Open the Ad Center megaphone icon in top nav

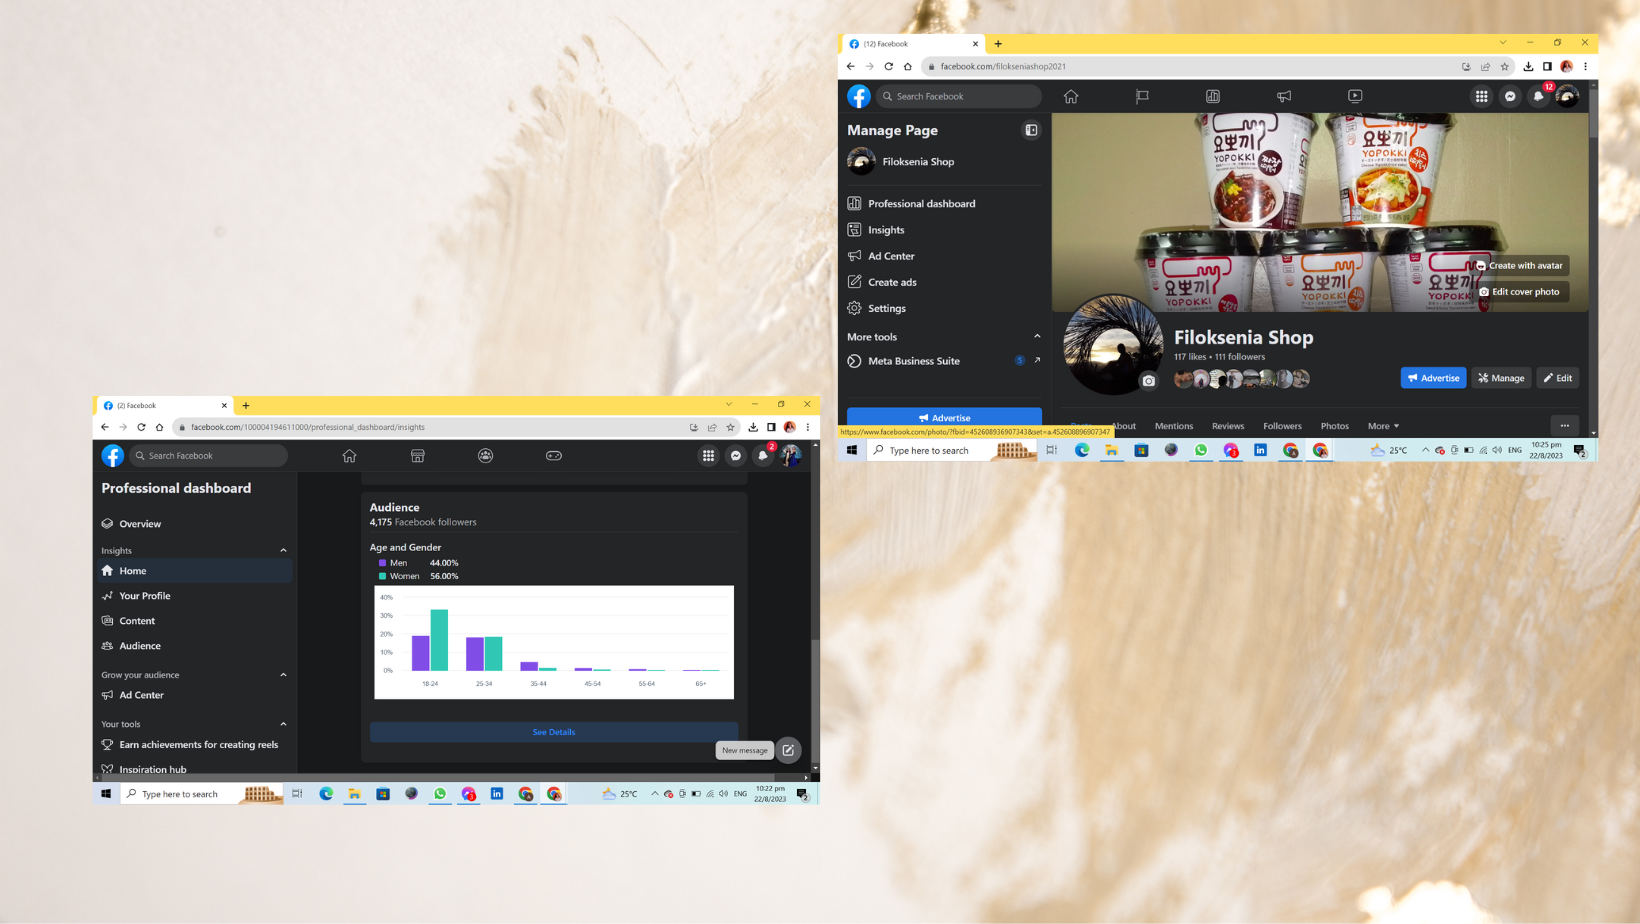click(x=1284, y=97)
